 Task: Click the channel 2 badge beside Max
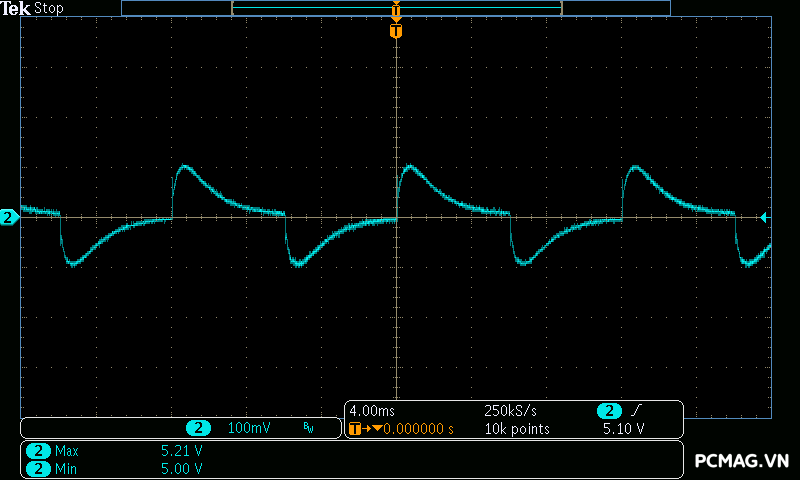39,451
